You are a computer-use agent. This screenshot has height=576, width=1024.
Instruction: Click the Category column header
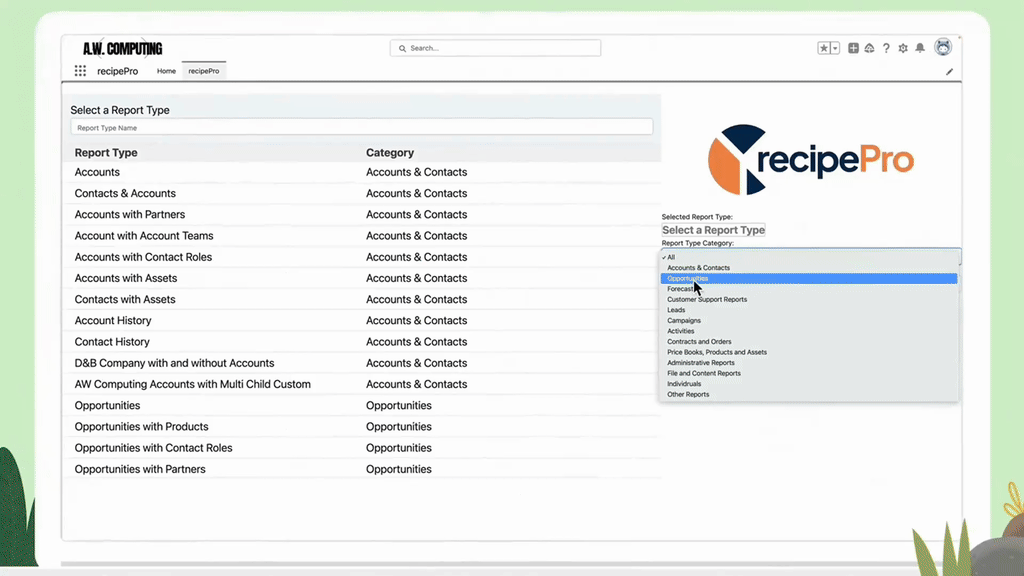click(x=390, y=153)
